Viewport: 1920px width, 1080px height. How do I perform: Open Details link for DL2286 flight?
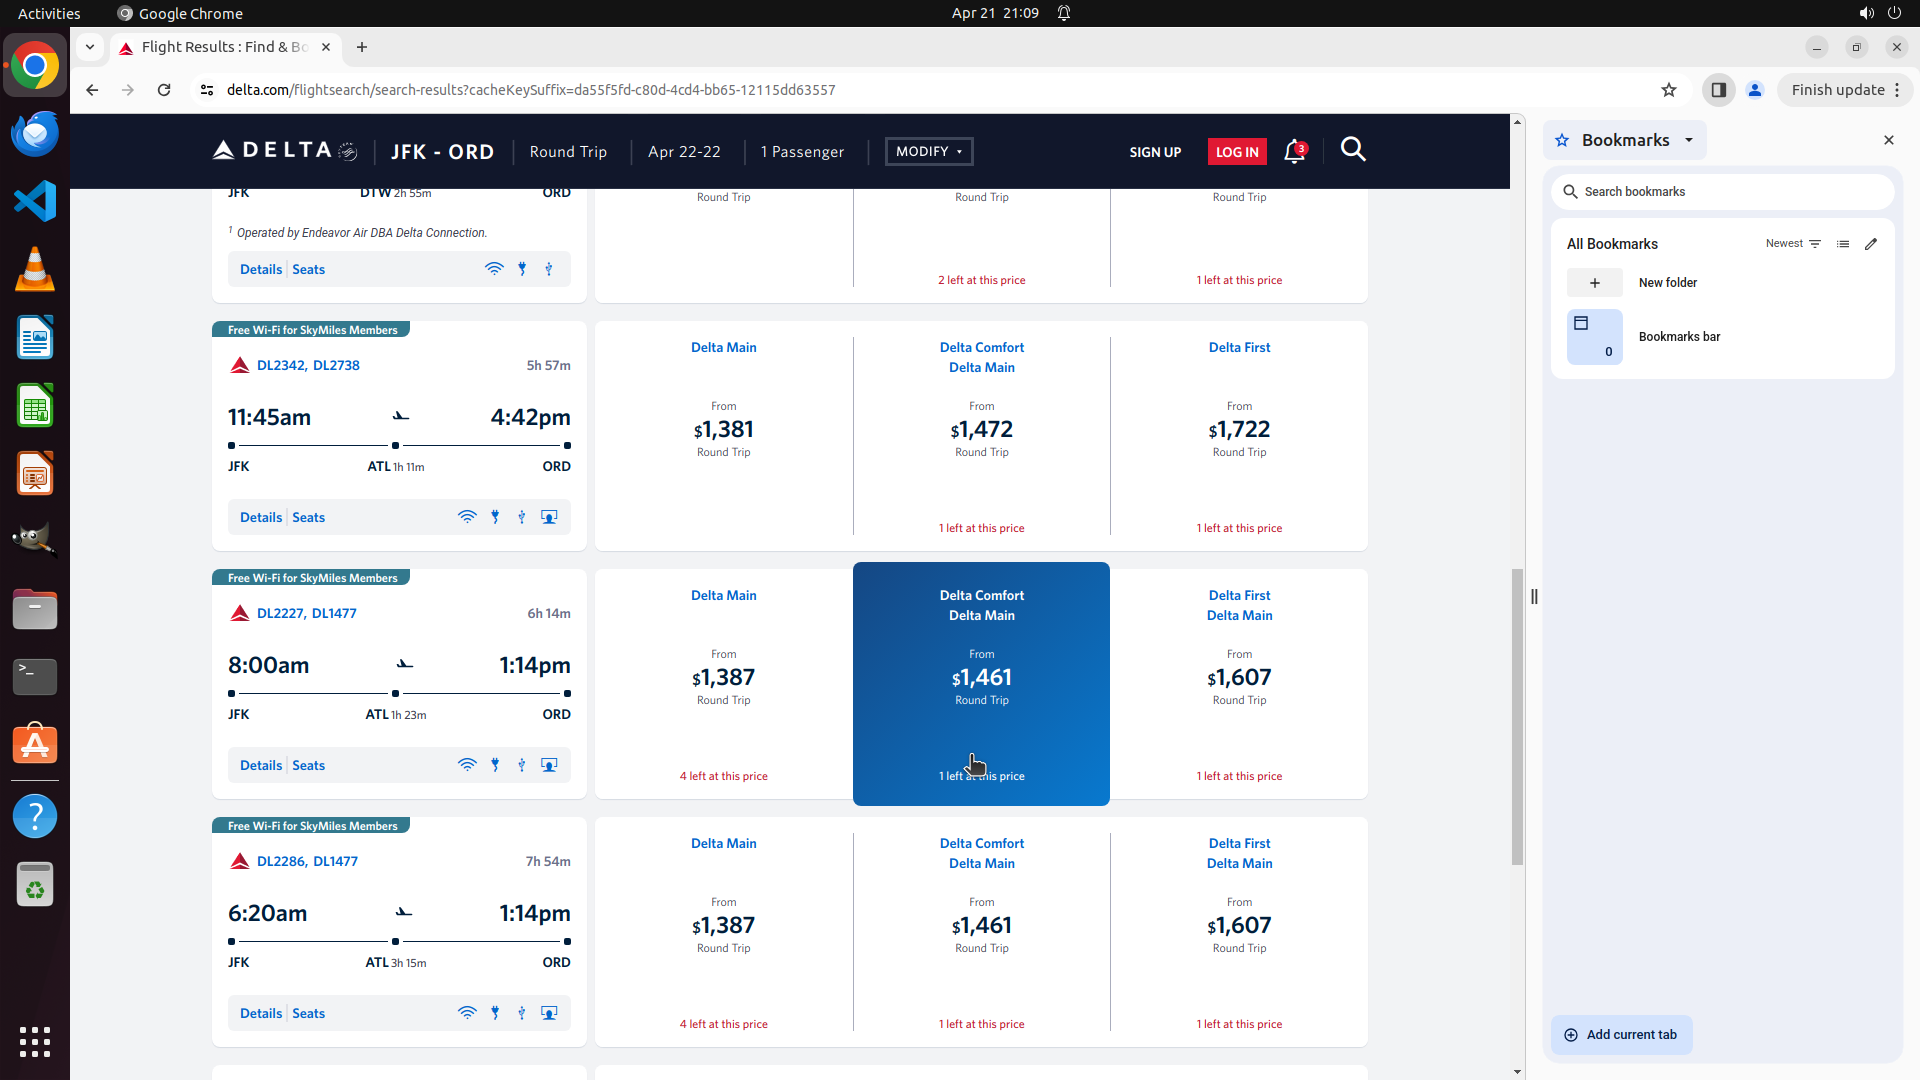tap(261, 1013)
